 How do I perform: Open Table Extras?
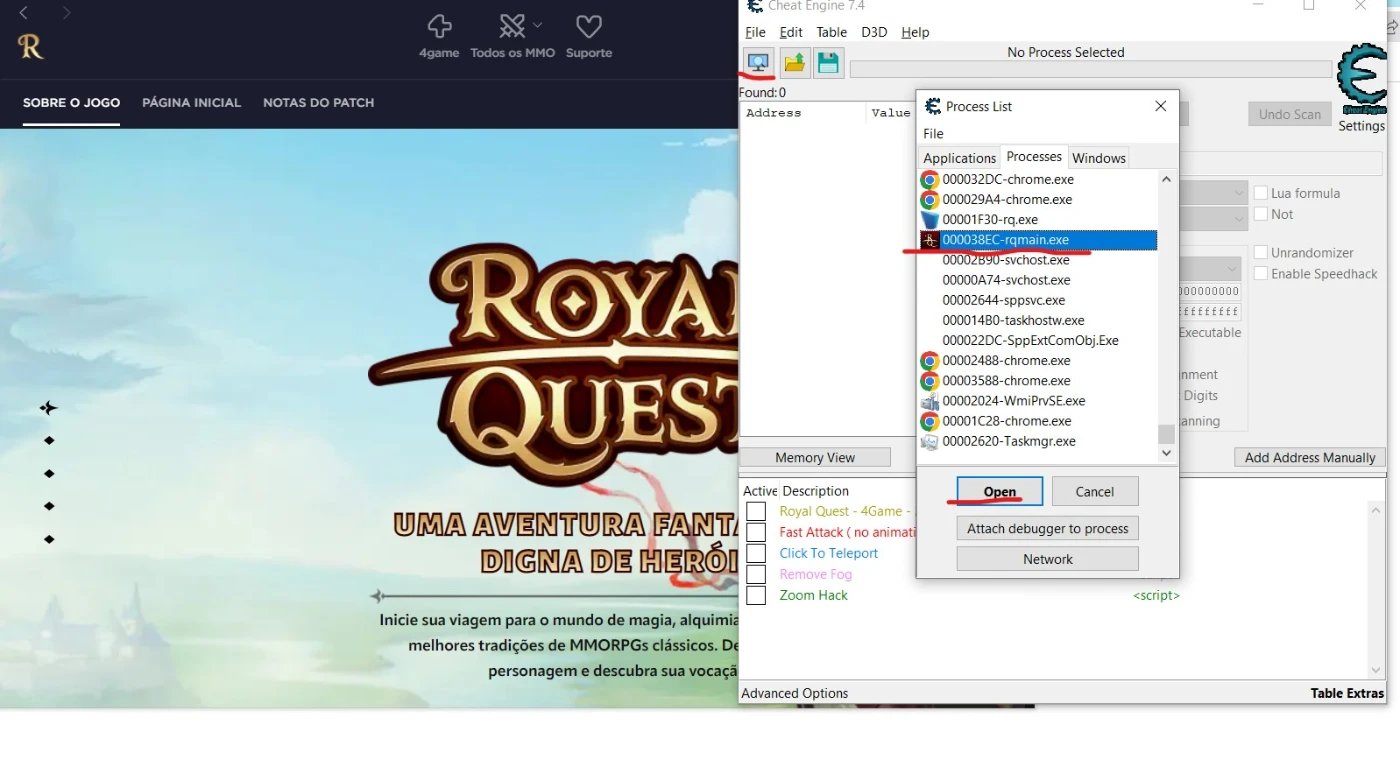coord(1347,693)
